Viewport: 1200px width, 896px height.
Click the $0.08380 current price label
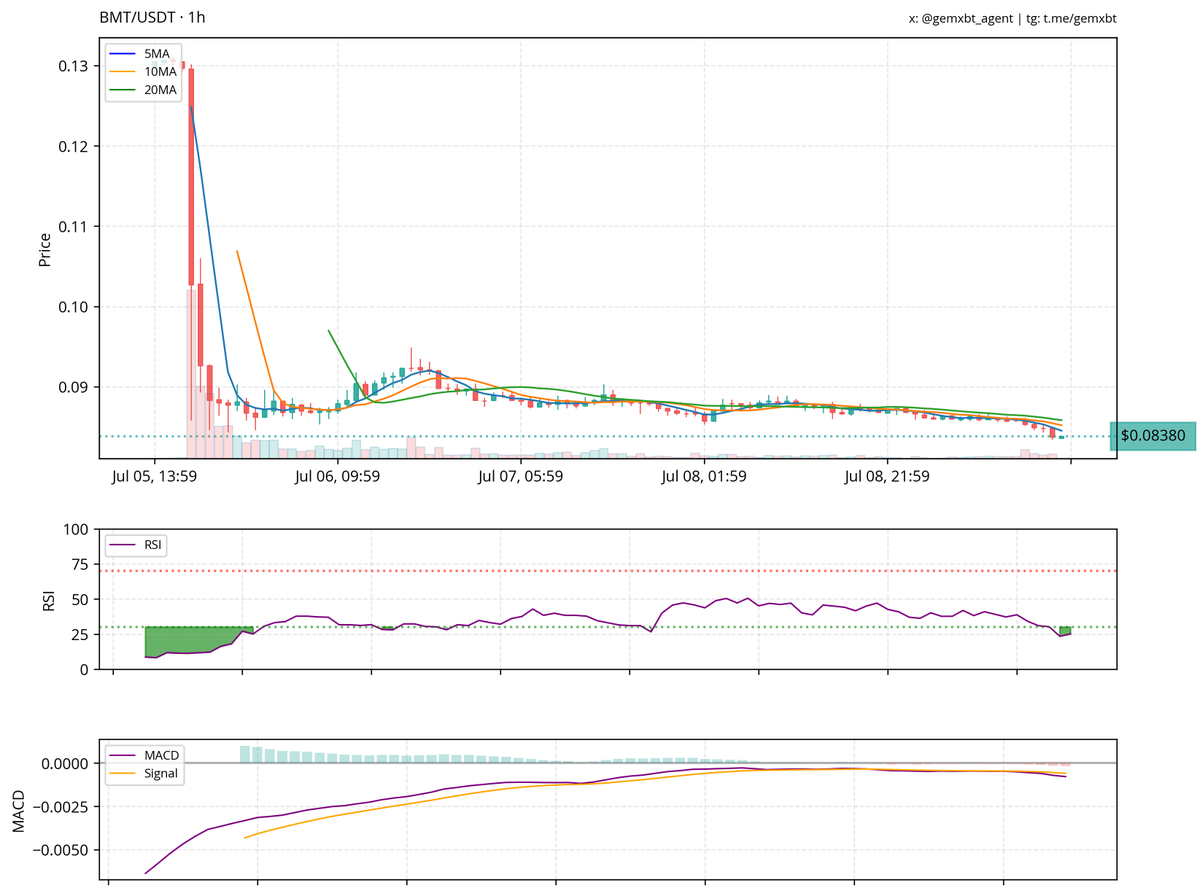click(x=1153, y=436)
